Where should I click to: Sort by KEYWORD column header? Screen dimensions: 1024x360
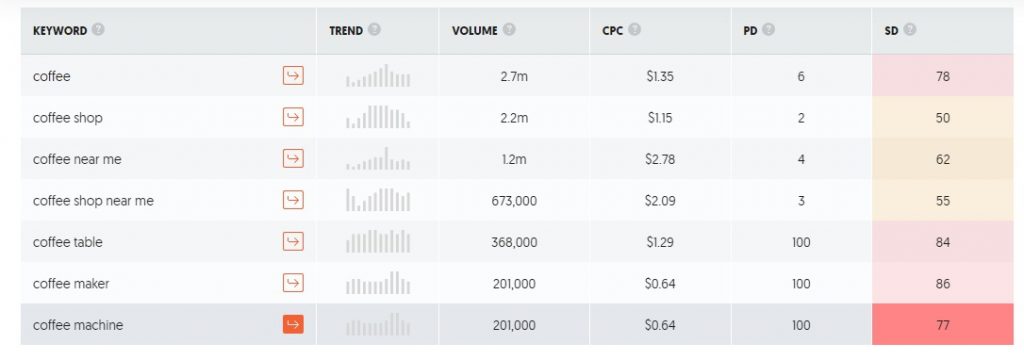pos(60,31)
